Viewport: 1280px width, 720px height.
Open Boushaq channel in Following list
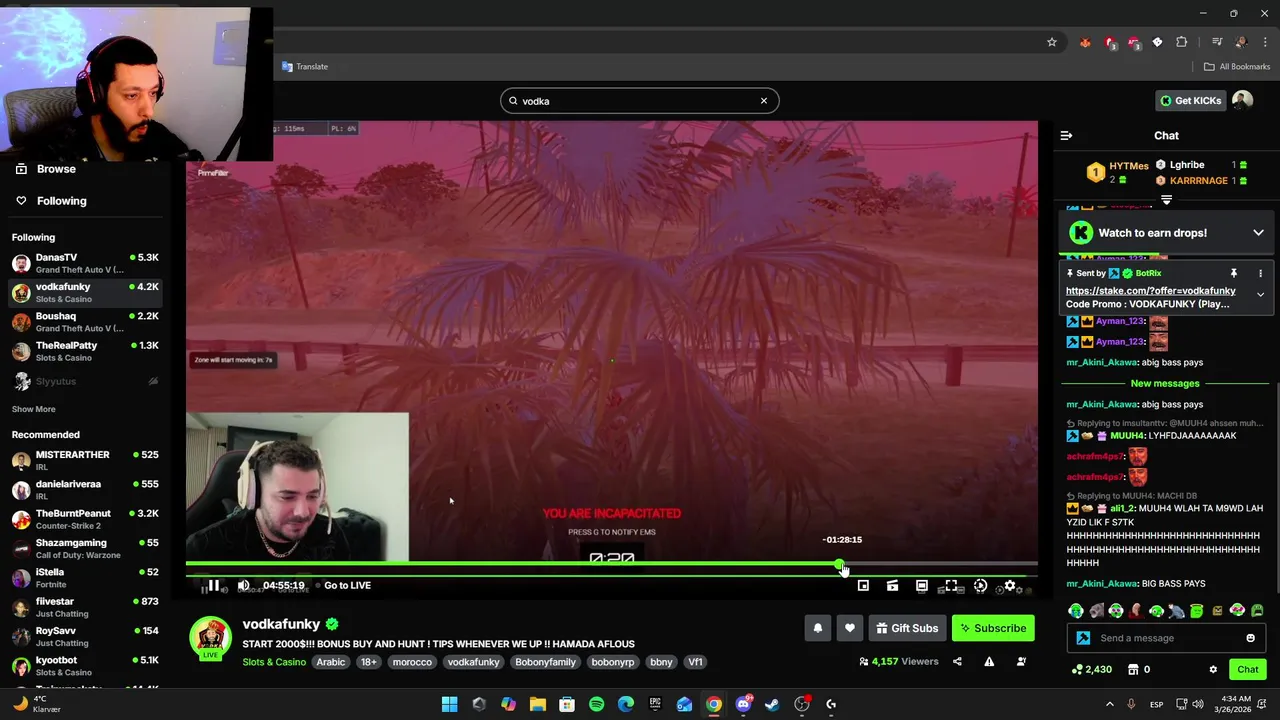[x=85, y=322]
